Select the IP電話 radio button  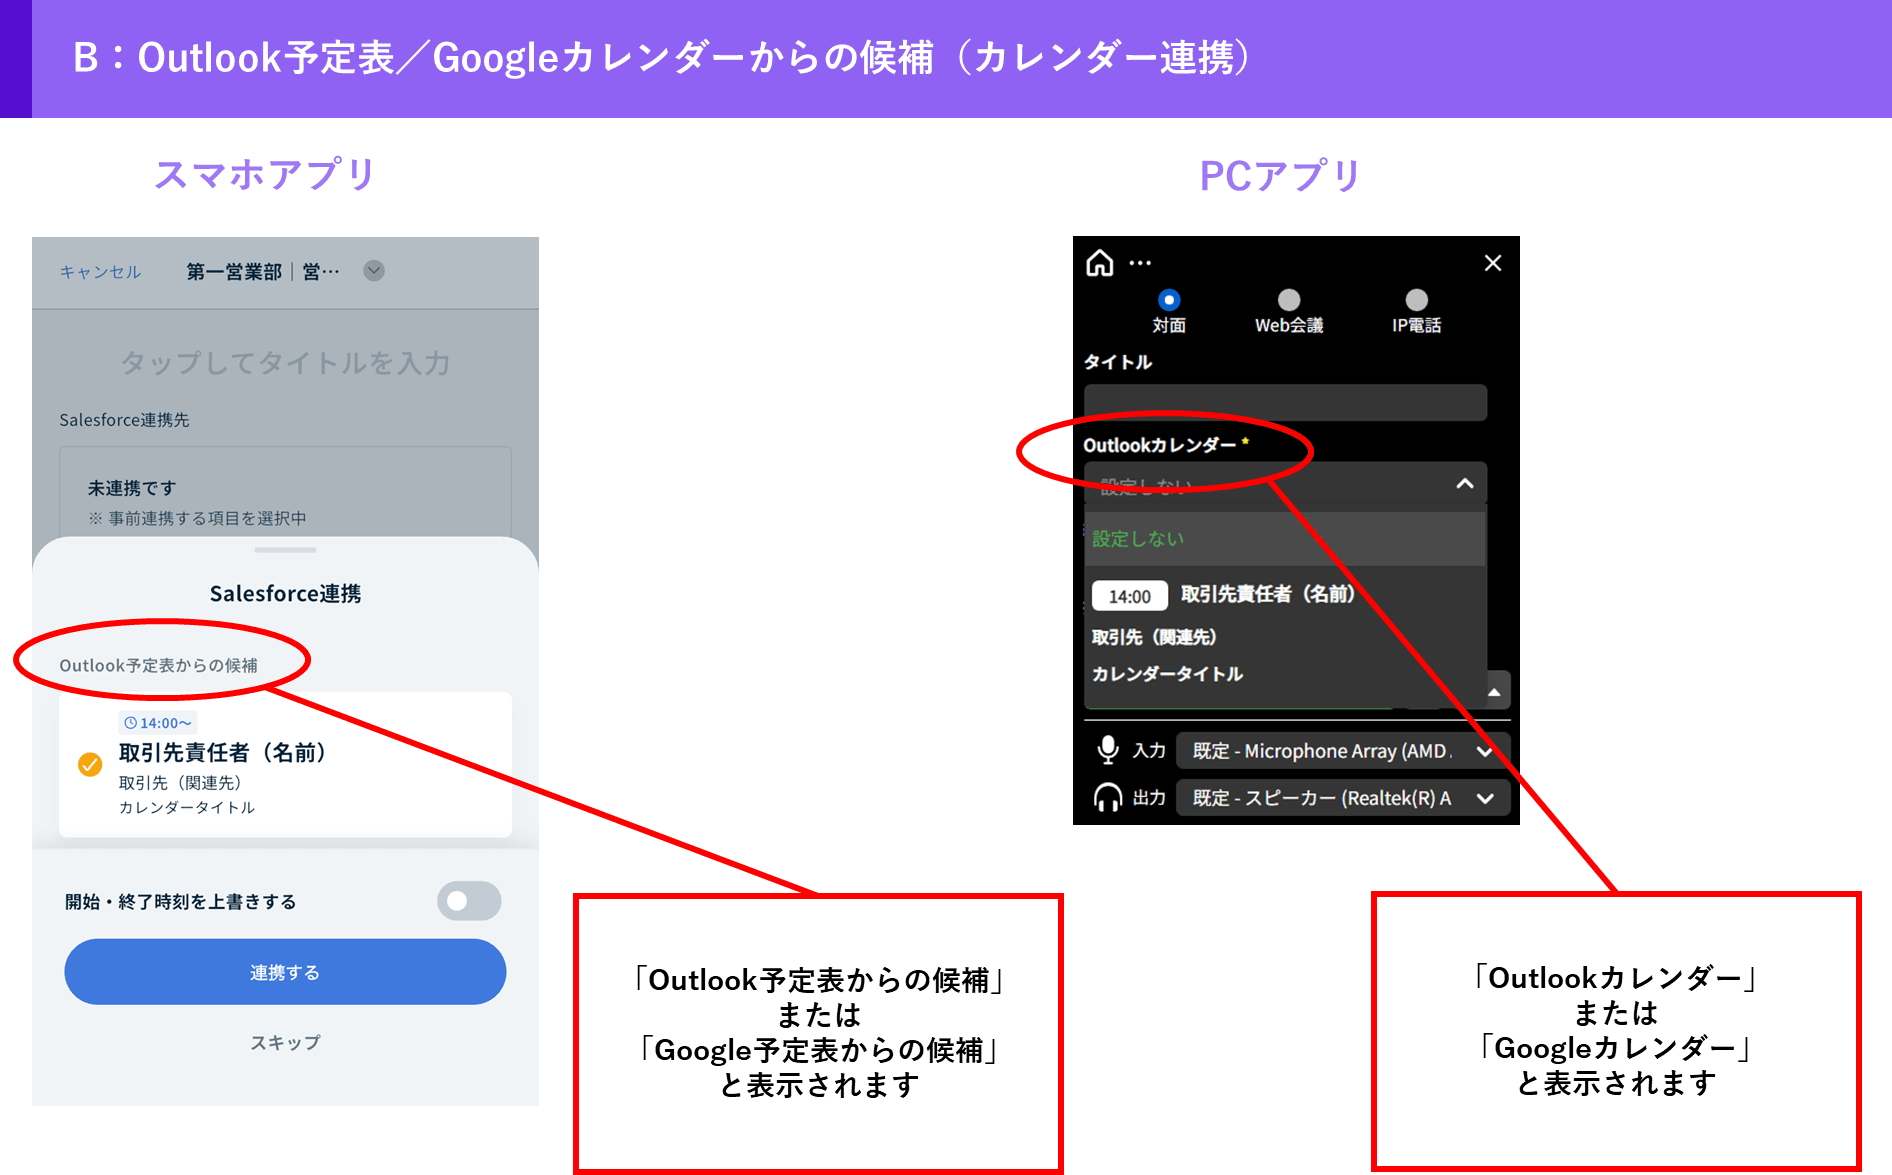[1417, 300]
